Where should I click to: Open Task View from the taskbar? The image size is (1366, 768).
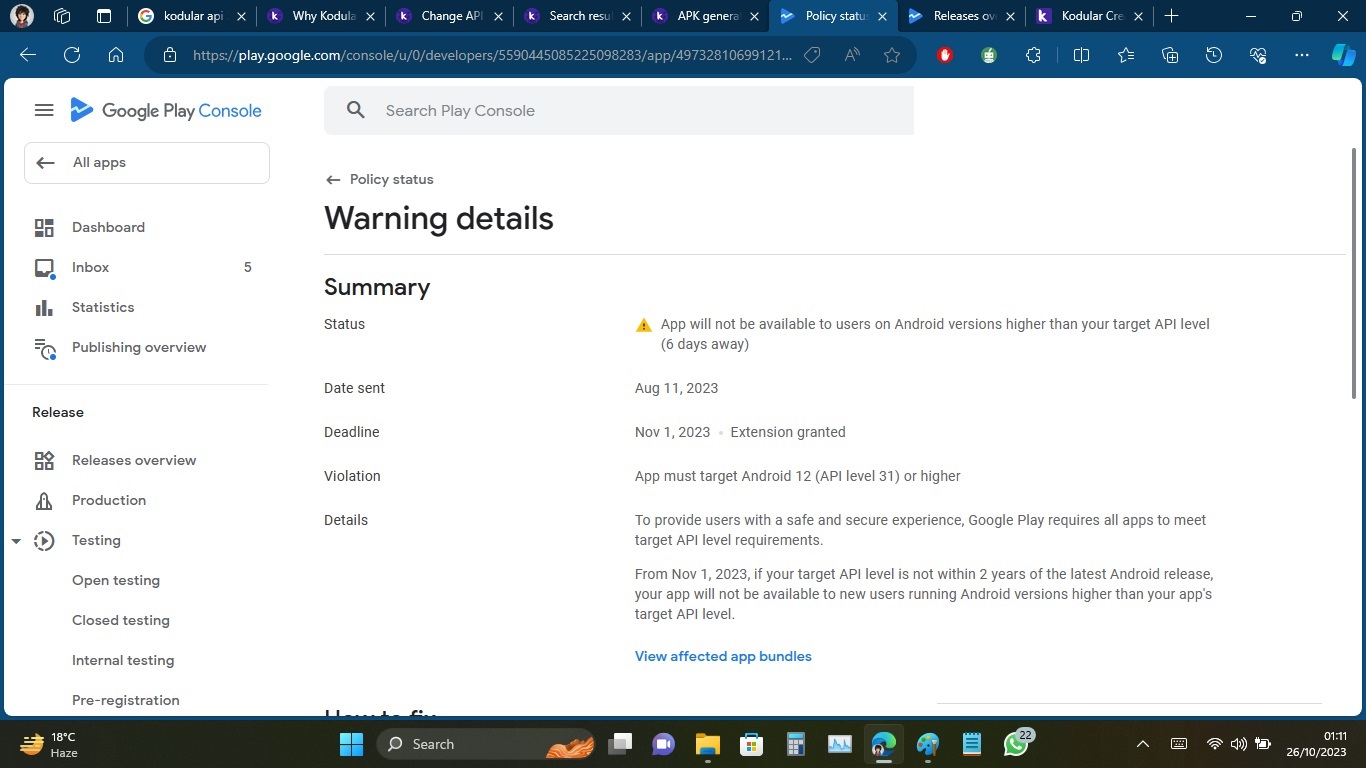click(620, 744)
